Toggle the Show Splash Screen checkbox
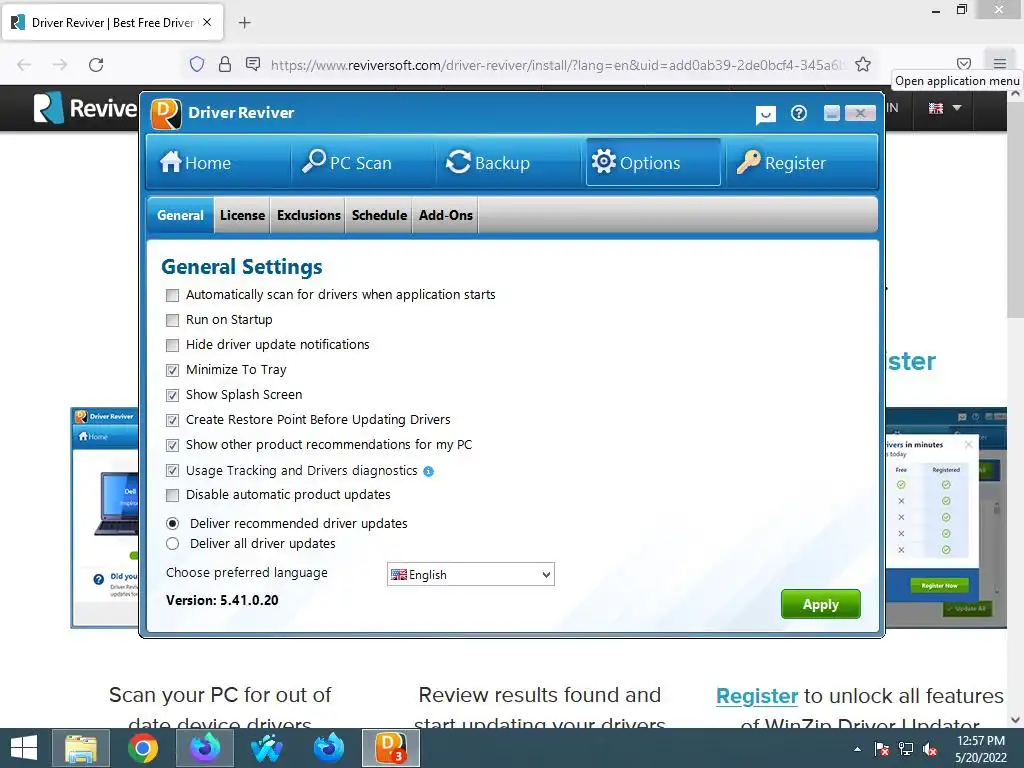The image size is (1024, 768). (x=172, y=395)
